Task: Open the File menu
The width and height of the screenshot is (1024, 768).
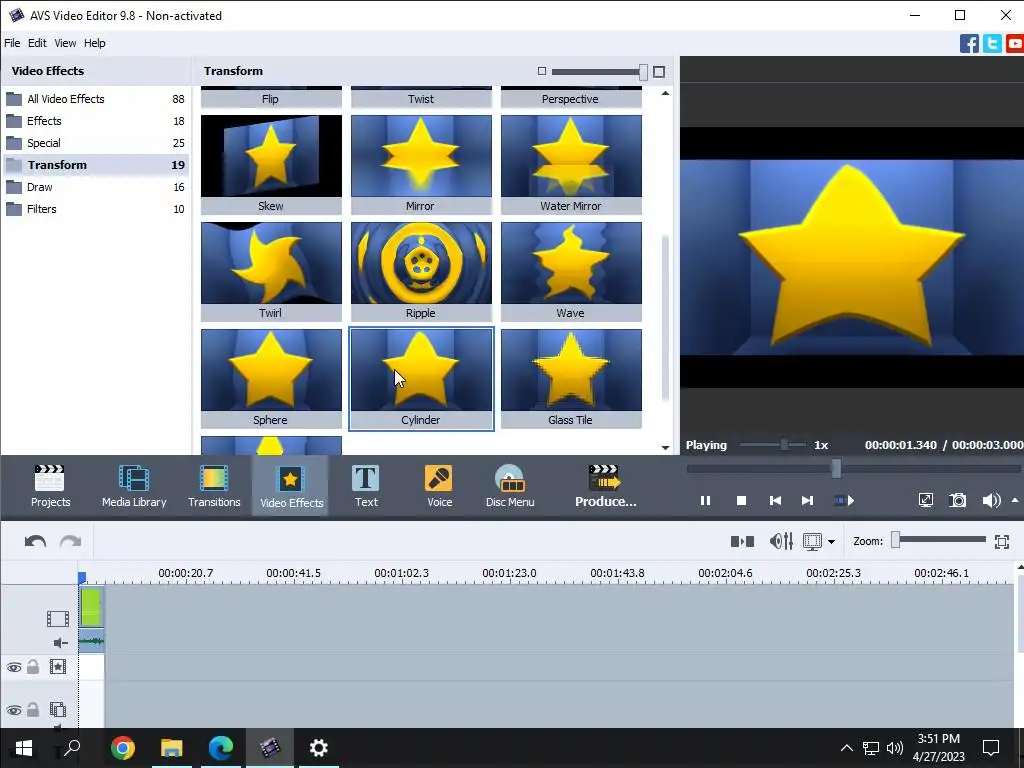Action: (x=12, y=43)
